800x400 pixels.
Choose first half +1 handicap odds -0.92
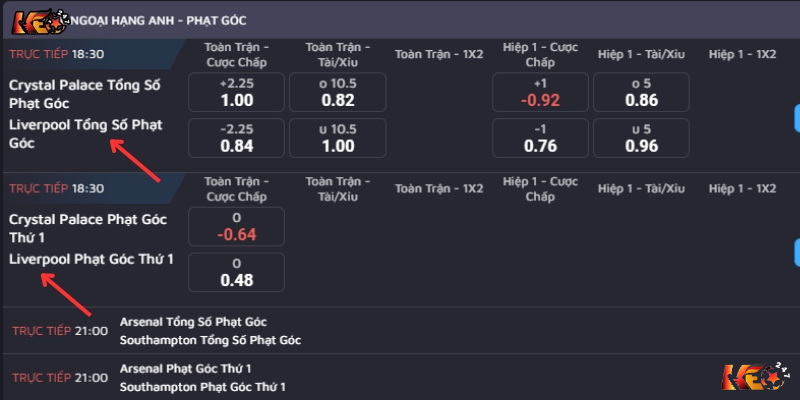(x=540, y=92)
